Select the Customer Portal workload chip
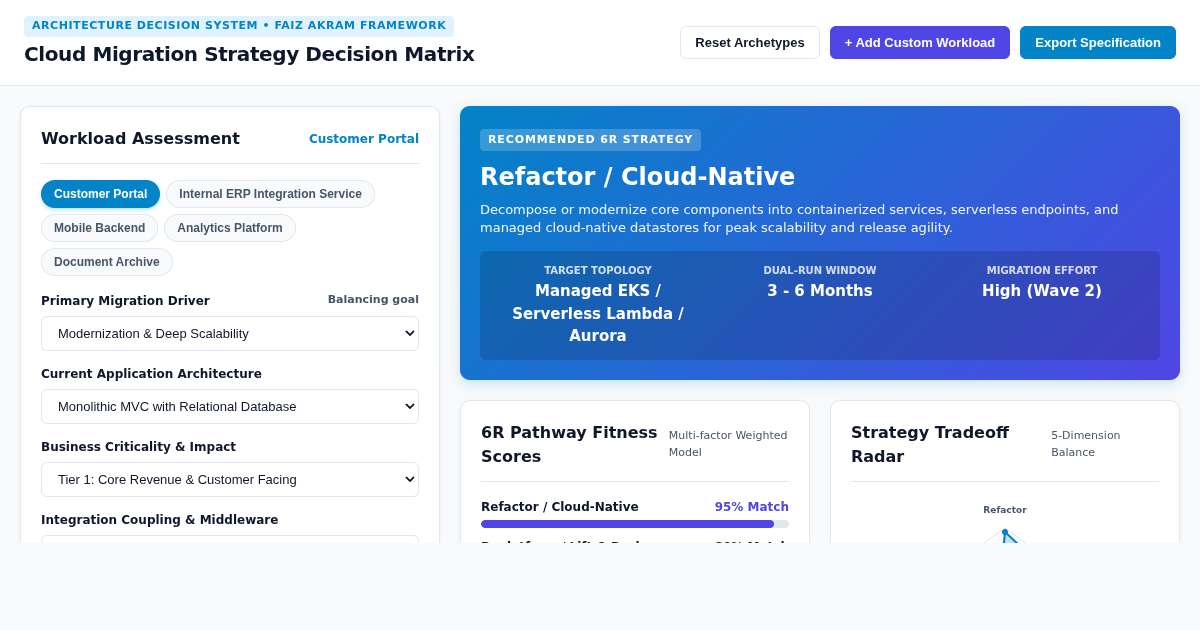The image size is (1200, 630). coord(100,194)
